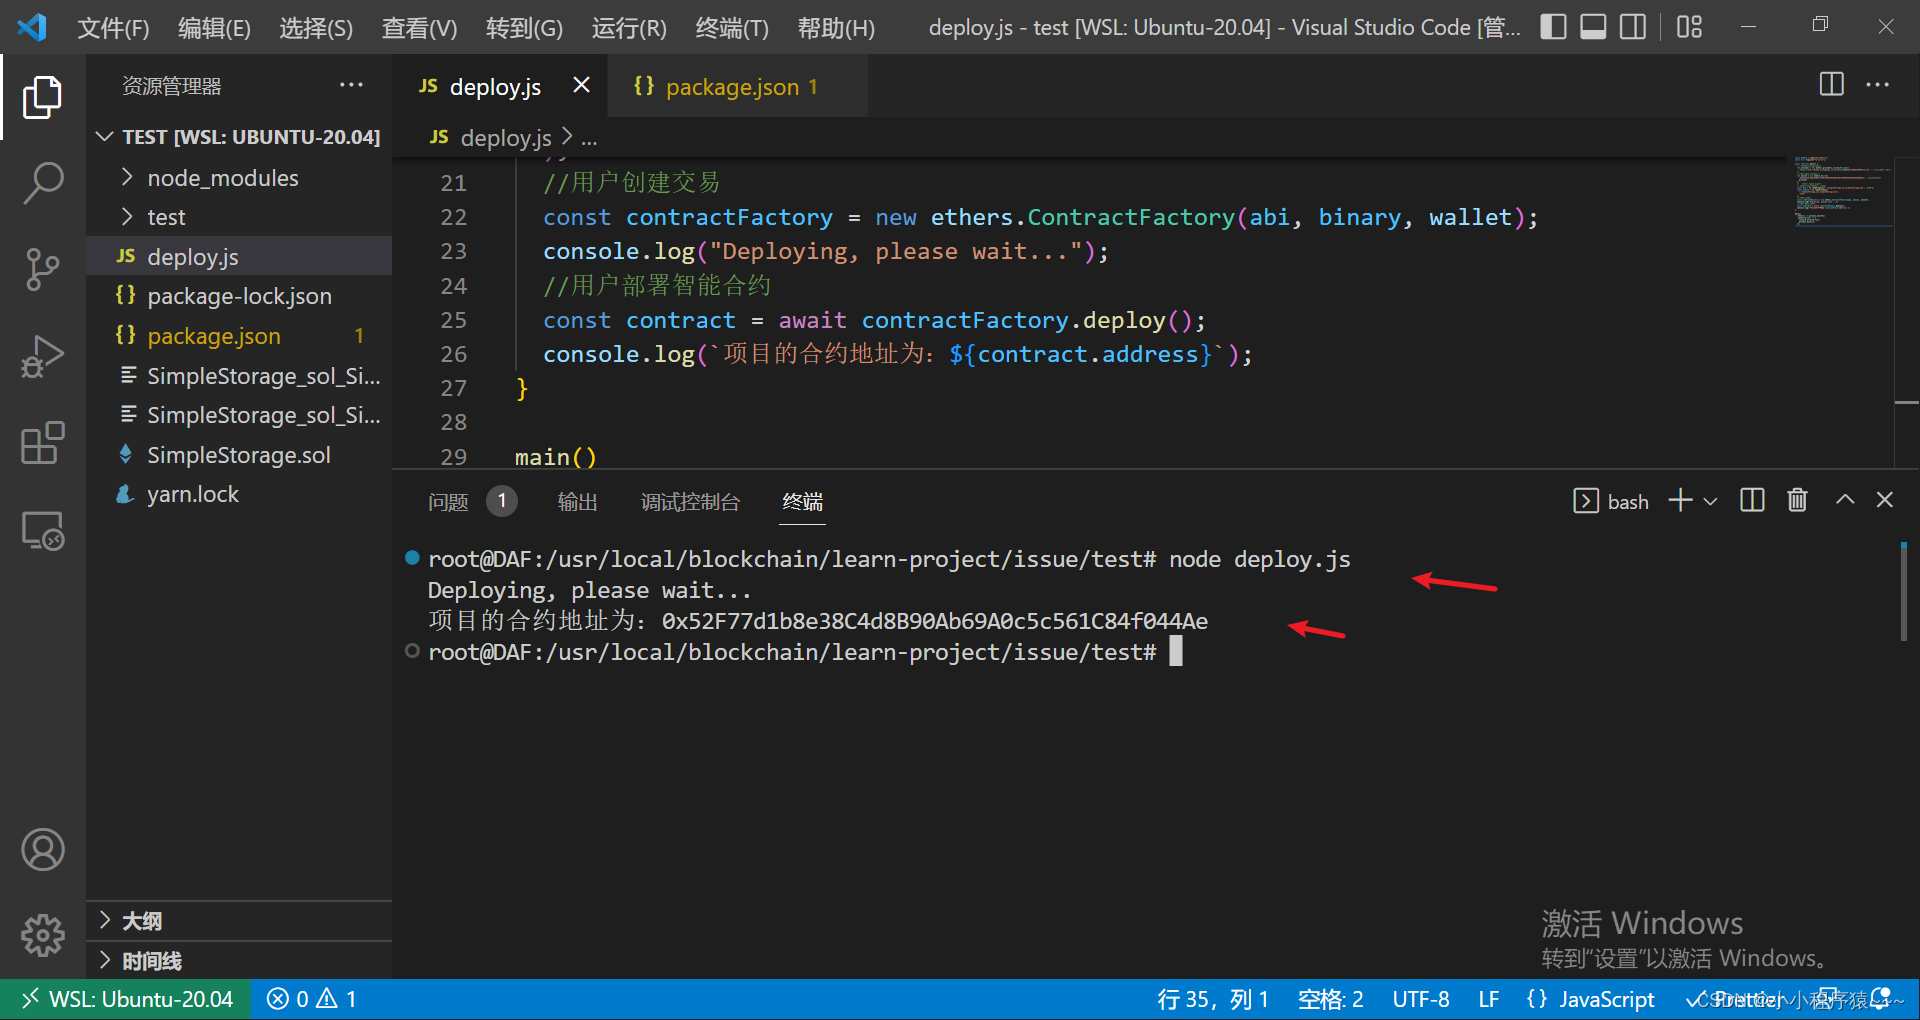Open 编辑(E) menu
Image resolution: width=1920 pixels, height=1020 pixels.
214,28
